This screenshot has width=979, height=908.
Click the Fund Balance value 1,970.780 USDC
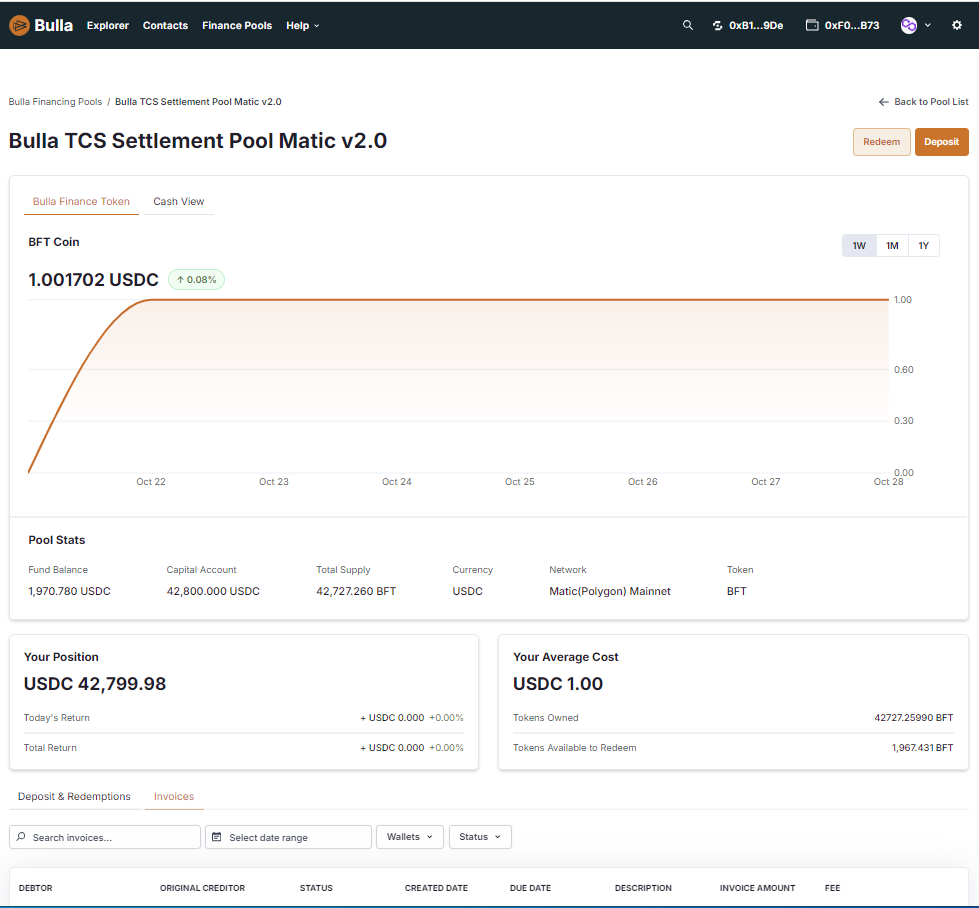tap(69, 591)
